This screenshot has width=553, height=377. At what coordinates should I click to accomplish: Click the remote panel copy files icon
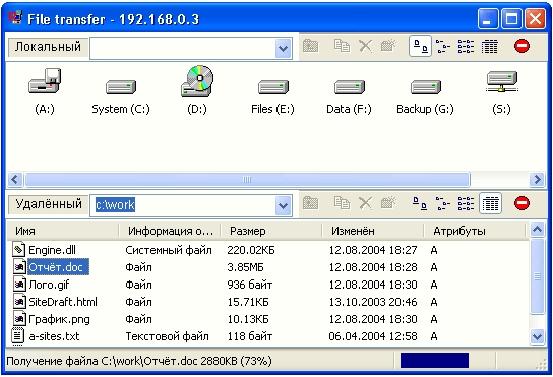point(342,203)
